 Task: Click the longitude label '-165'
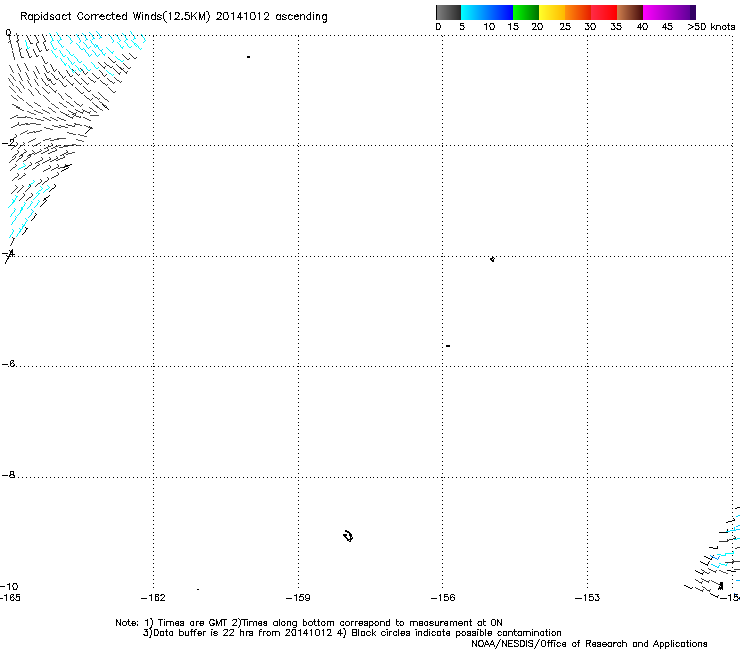pyautogui.click(x=10, y=598)
